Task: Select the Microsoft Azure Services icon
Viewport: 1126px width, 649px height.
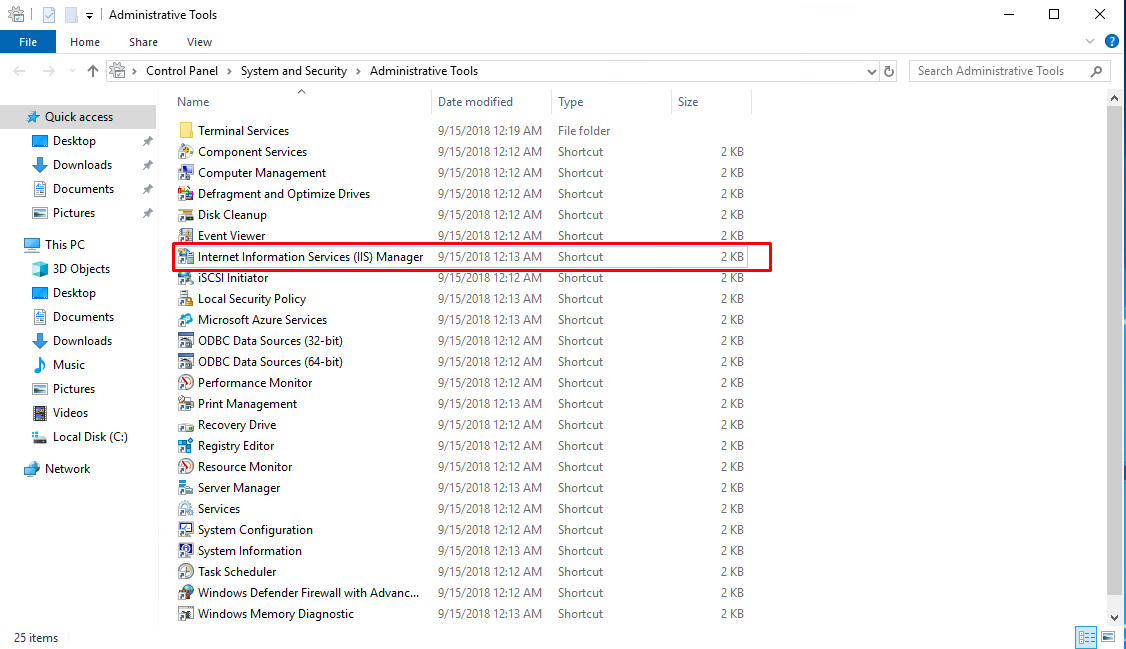Action: click(x=185, y=319)
